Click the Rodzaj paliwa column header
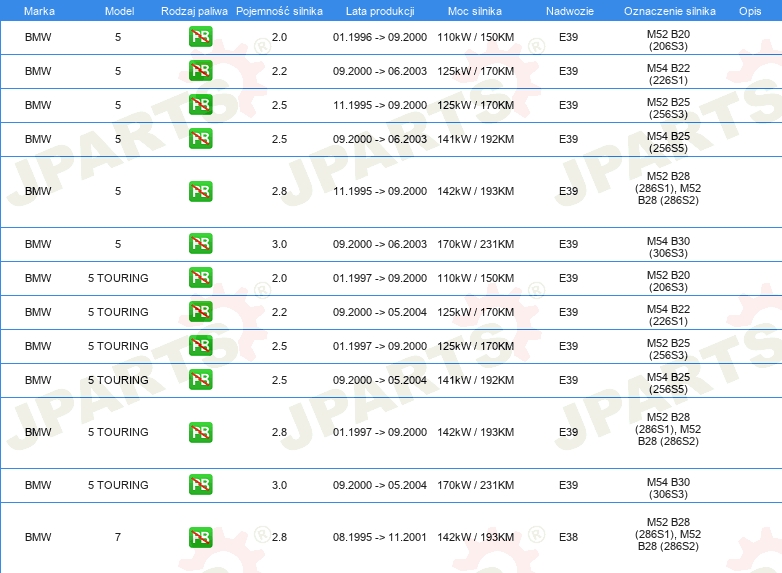782x573 pixels. [194, 11]
